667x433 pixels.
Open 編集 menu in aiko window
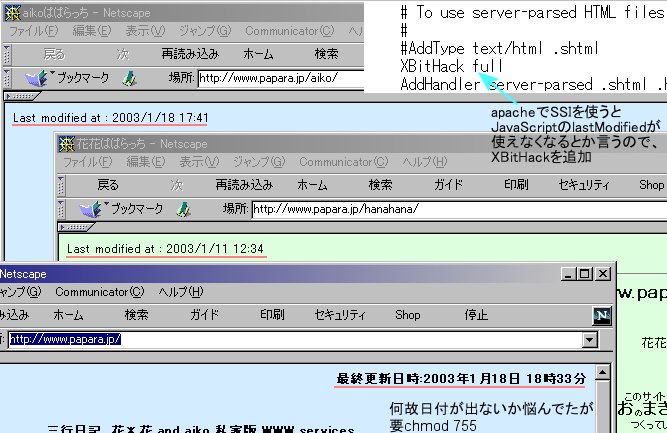tap(91, 31)
